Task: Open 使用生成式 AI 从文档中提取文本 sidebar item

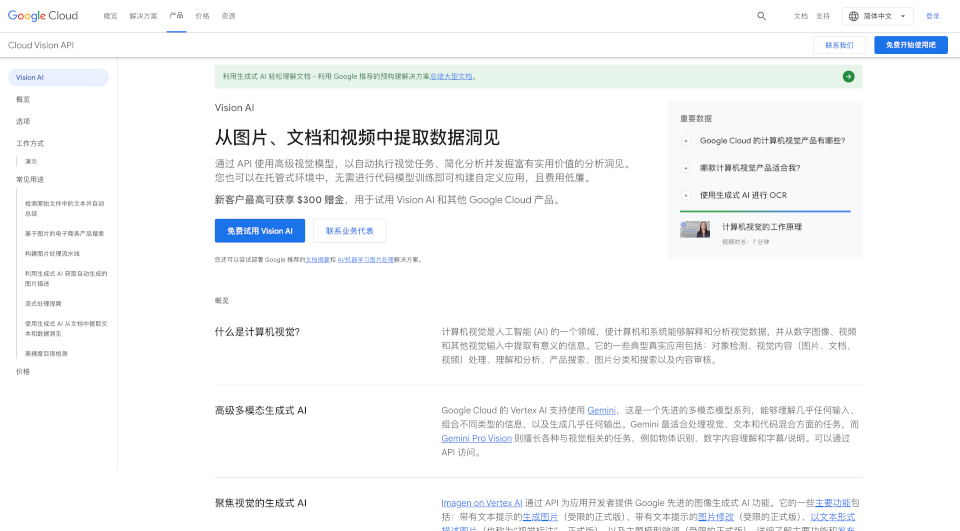Action: [66, 329]
